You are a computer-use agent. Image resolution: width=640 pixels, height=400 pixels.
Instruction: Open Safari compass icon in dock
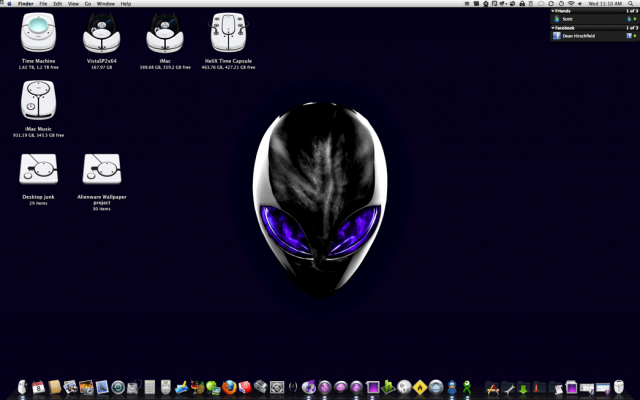[x=325, y=387]
